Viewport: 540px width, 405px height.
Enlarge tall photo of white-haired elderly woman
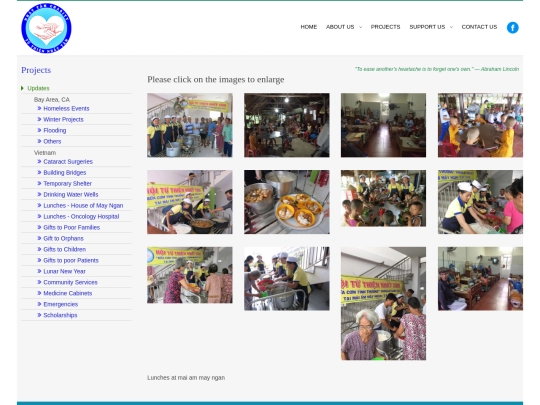(383, 303)
